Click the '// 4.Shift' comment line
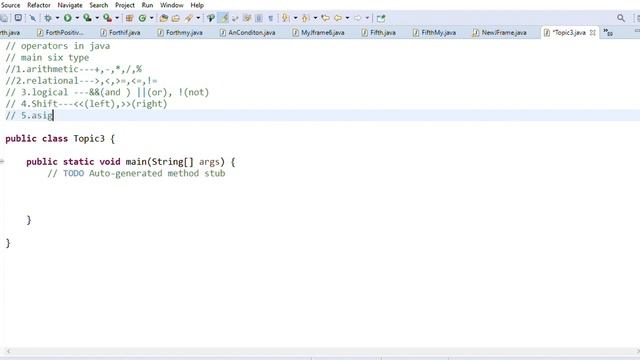The image size is (640, 360). coord(86,104)
